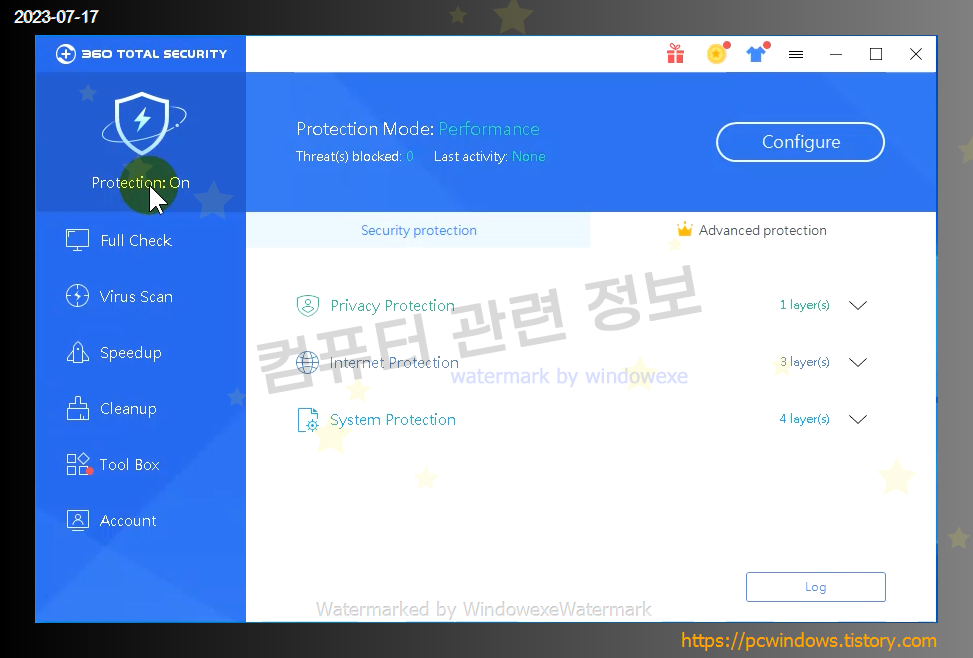The image size is (973, 658).
Task: Click the Protection: On label
Action: (141, 183)
